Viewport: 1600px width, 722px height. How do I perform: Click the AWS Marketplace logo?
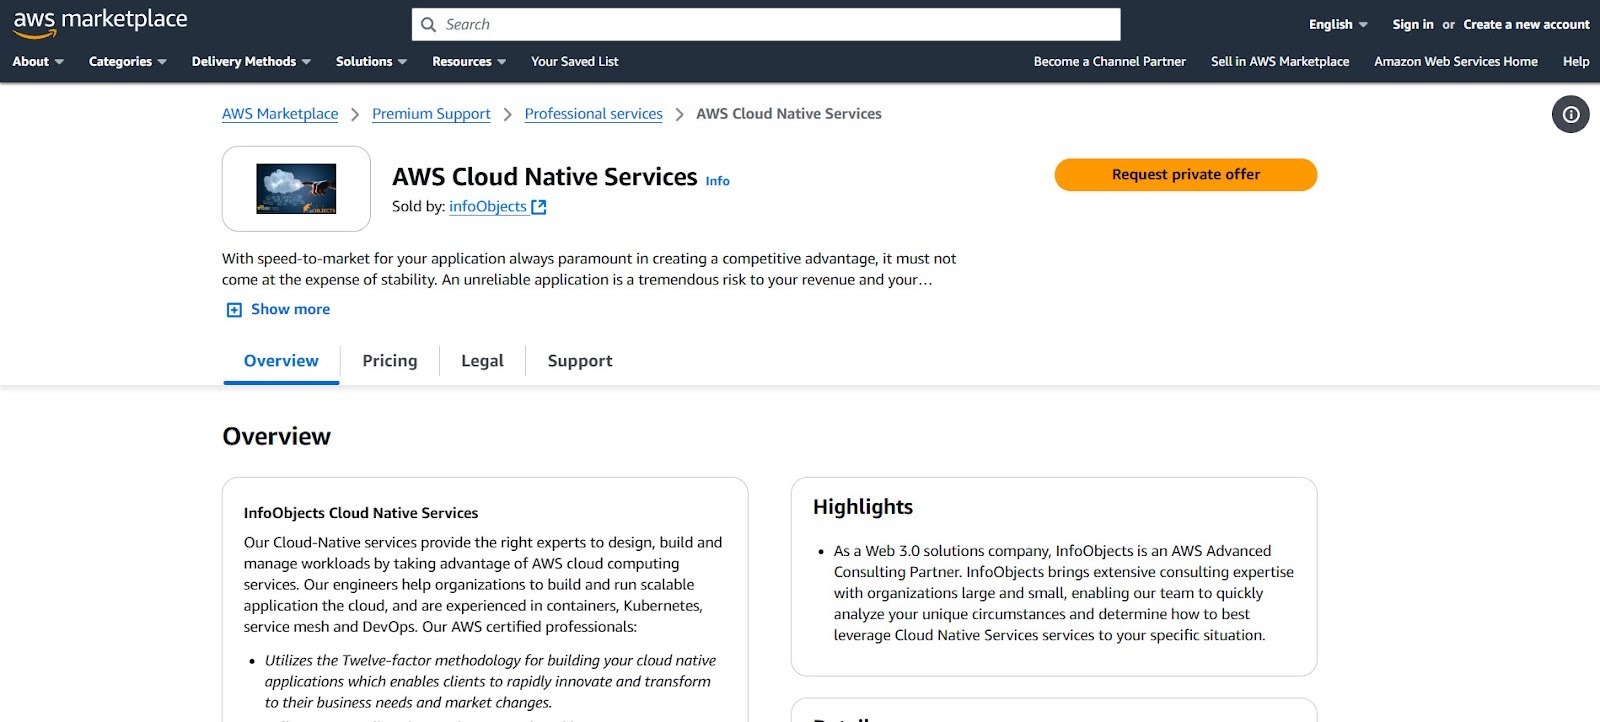(x=100, y=22)
